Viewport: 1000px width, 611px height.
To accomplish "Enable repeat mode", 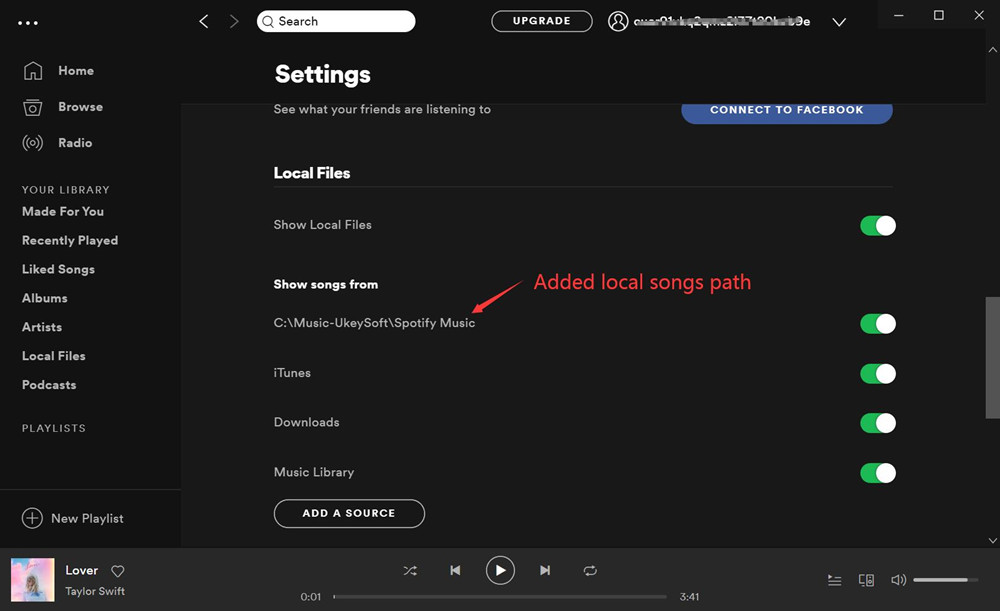I will click(590, 570).
